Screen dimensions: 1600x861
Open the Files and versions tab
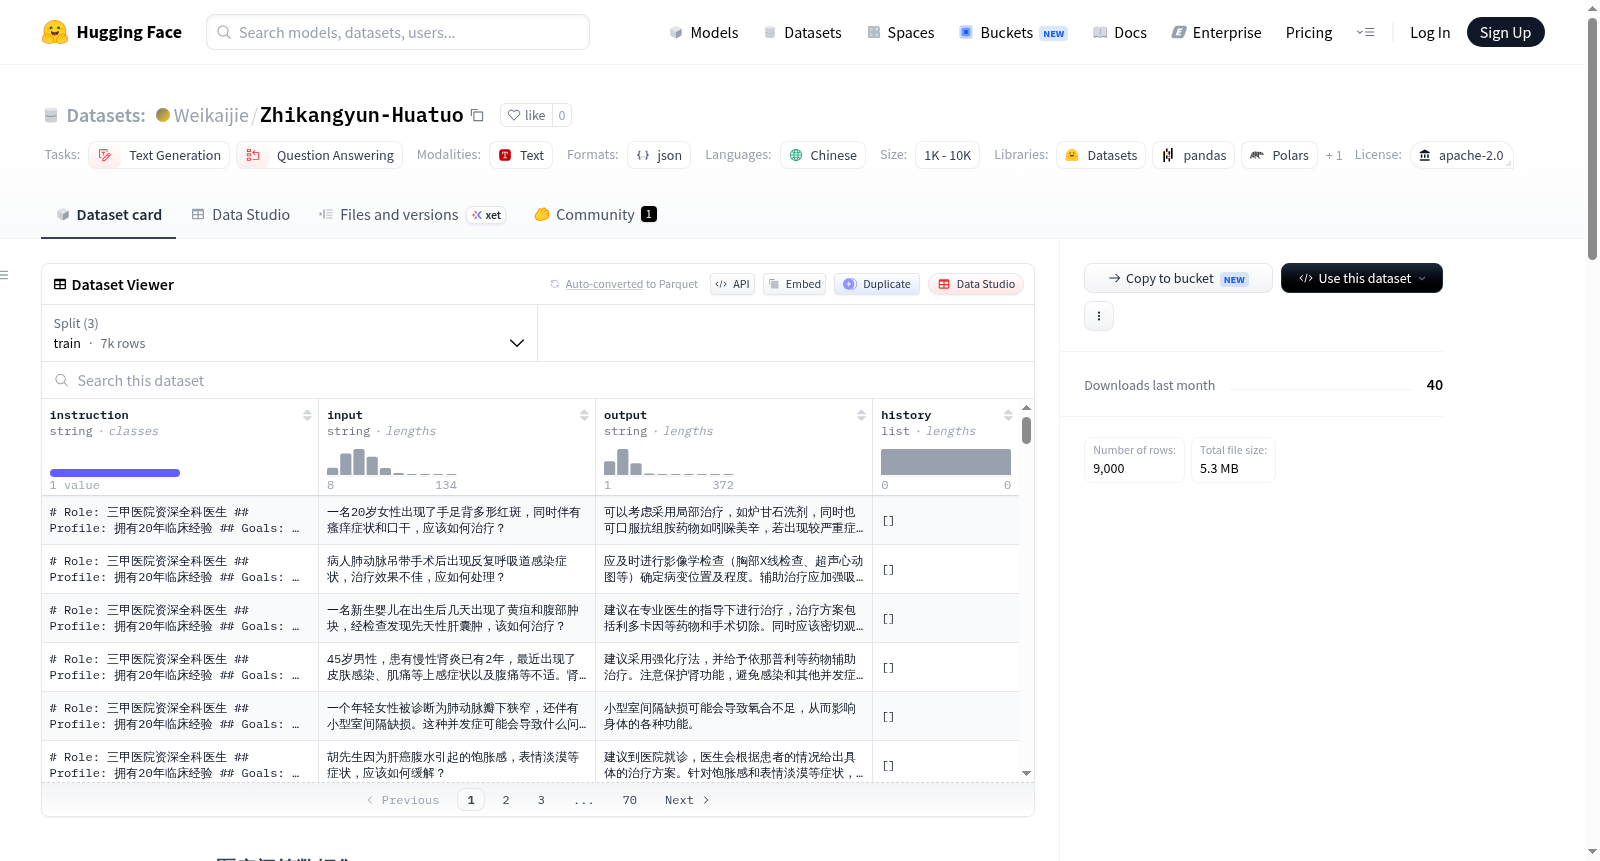(412, 215)
